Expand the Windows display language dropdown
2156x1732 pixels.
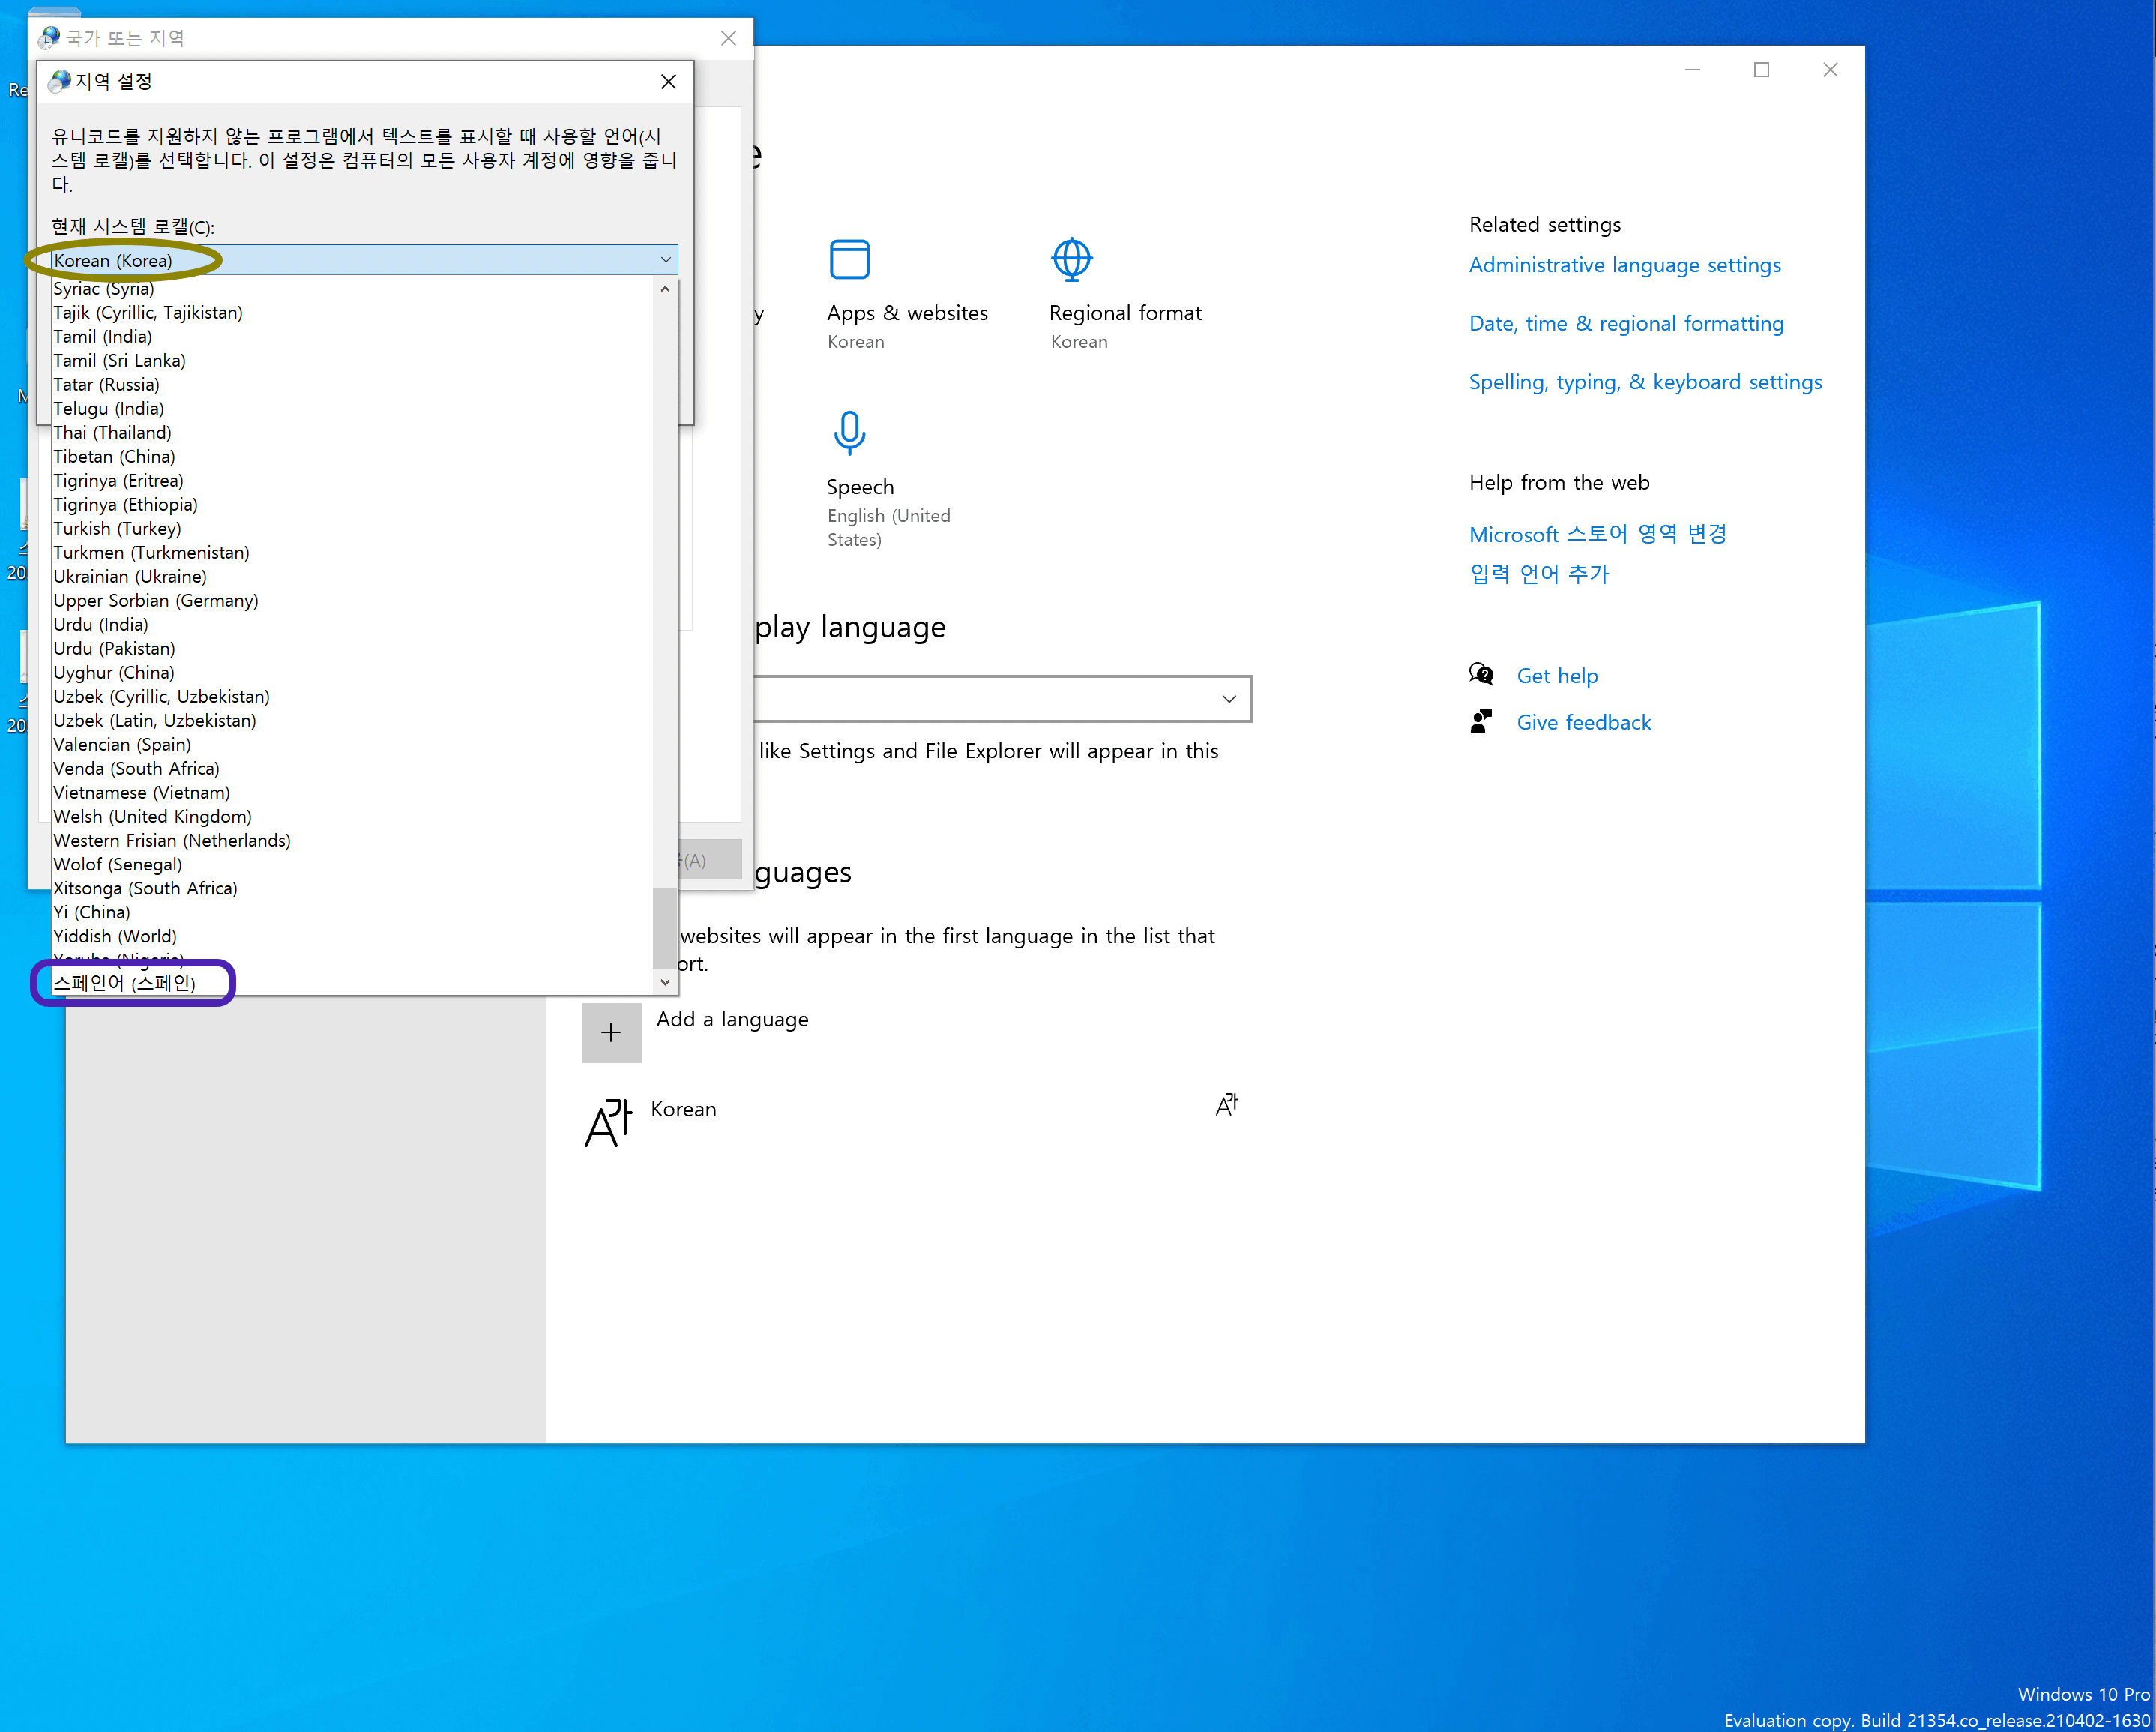1228,698
